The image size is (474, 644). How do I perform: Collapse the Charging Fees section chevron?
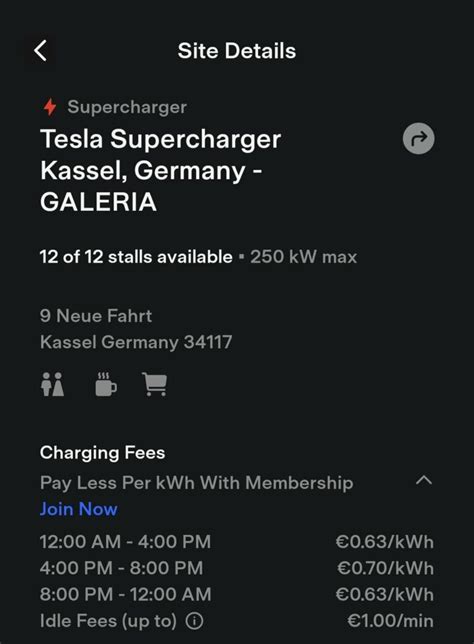point(424,480)
